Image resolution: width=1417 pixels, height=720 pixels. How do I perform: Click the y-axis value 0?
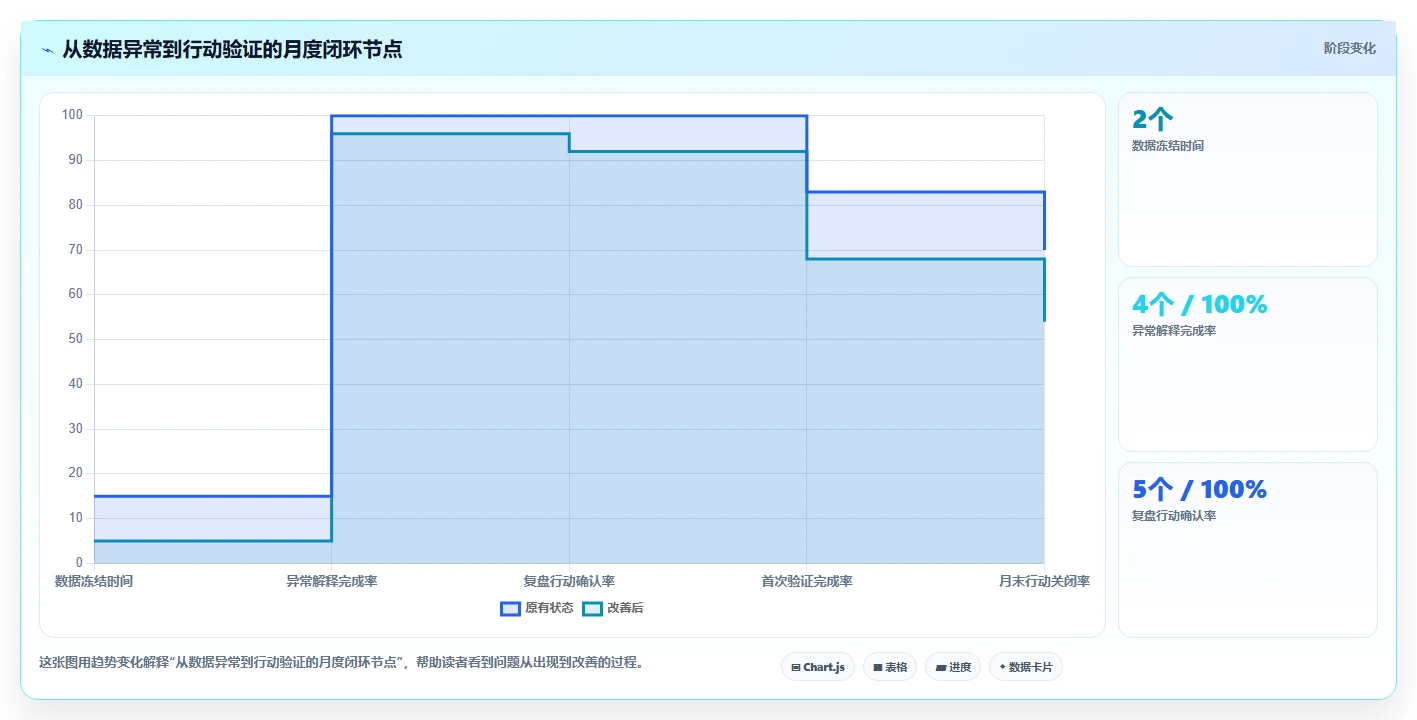coord(79,563)
